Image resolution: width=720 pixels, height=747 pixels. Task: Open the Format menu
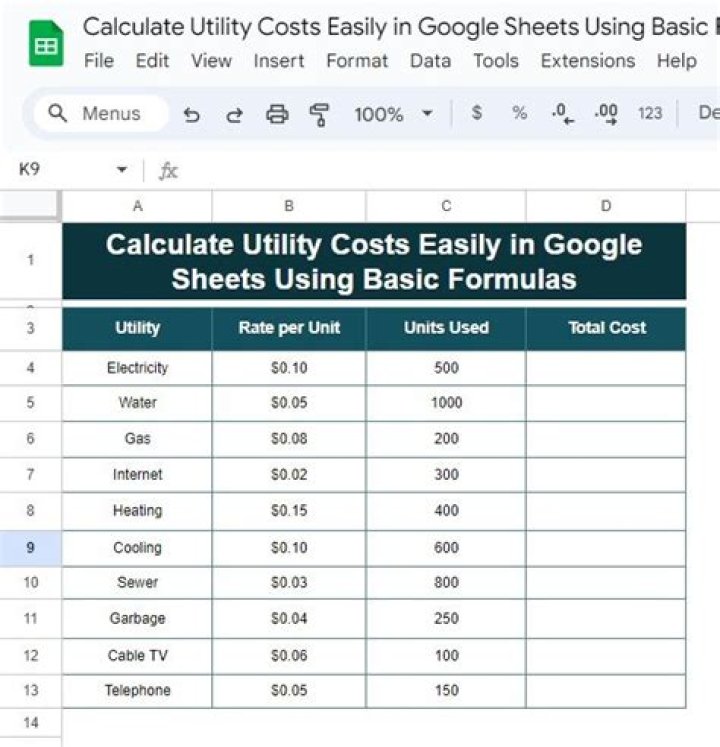point(357,61)
